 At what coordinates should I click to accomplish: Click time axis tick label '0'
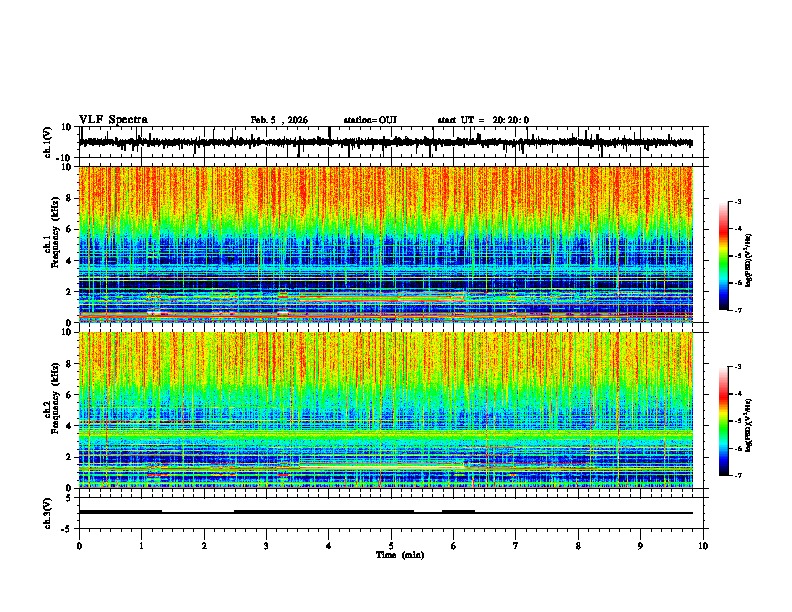pos(79,546)
